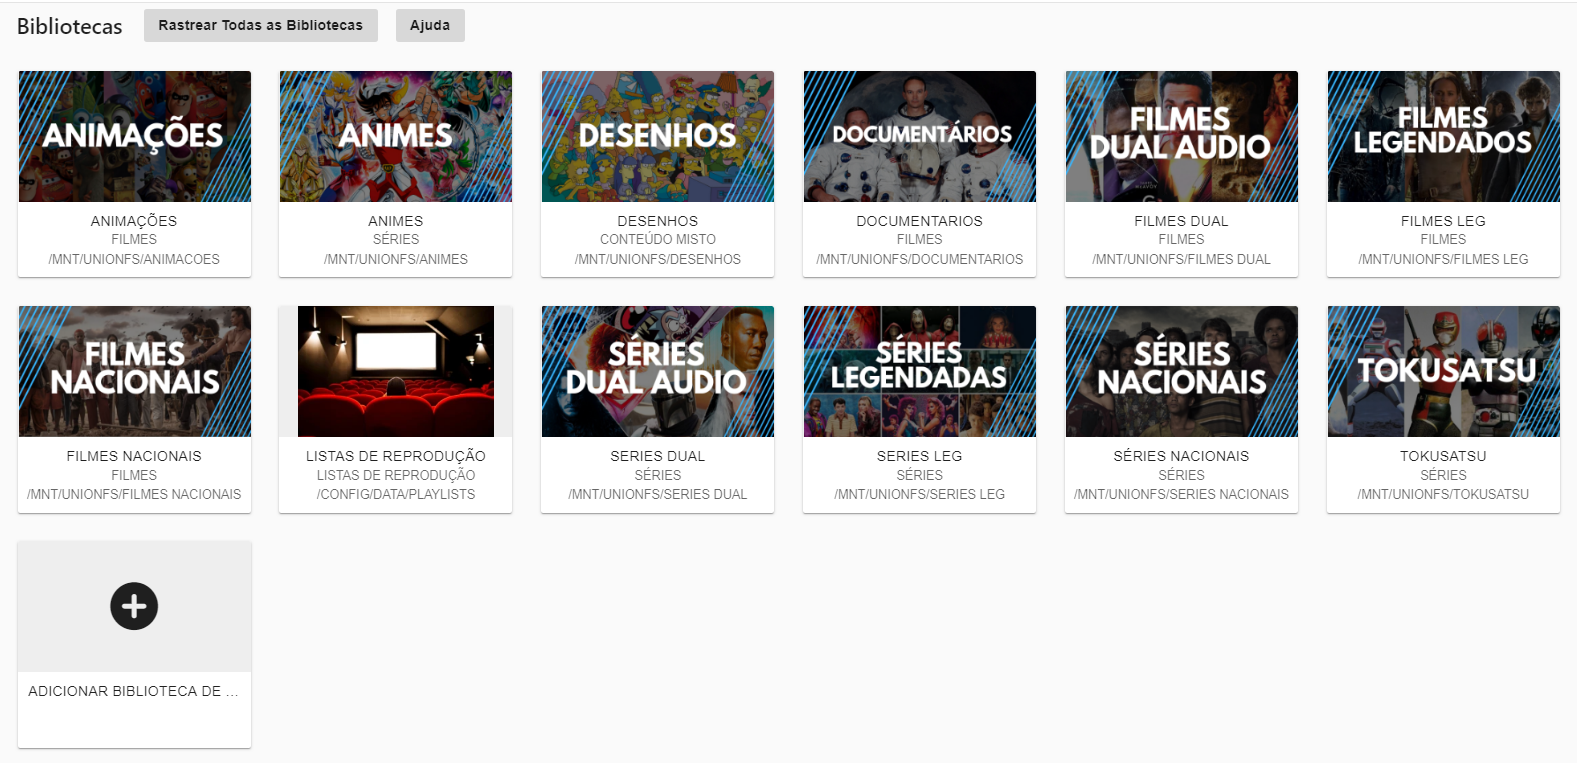Open the Animações library thumbnail
The height and width of the screenshot is (763, 1577).
(135, 136)
